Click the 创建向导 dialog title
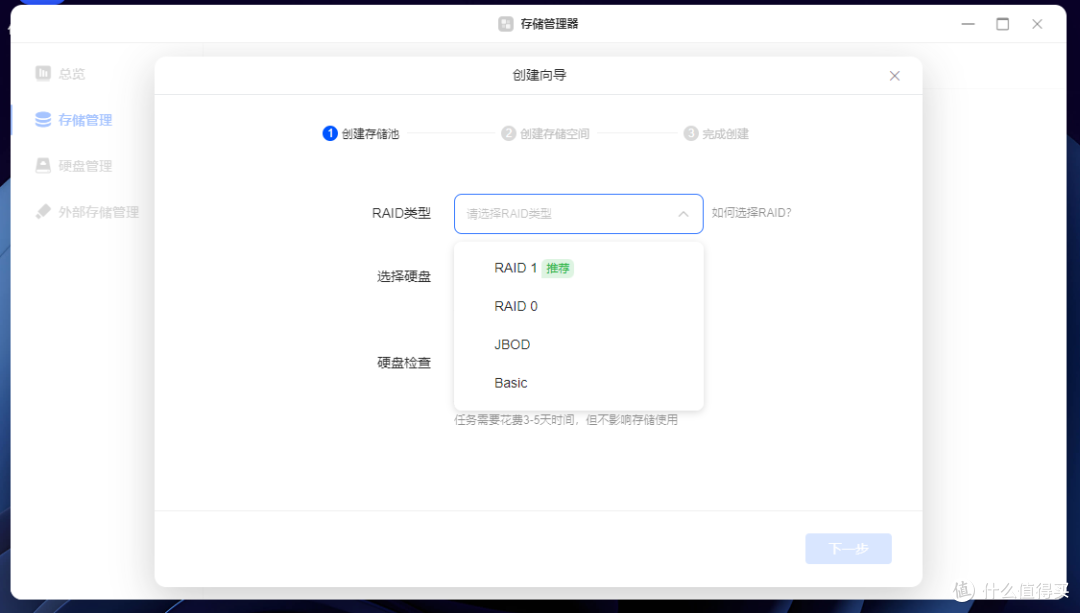 tap(539, 75)
